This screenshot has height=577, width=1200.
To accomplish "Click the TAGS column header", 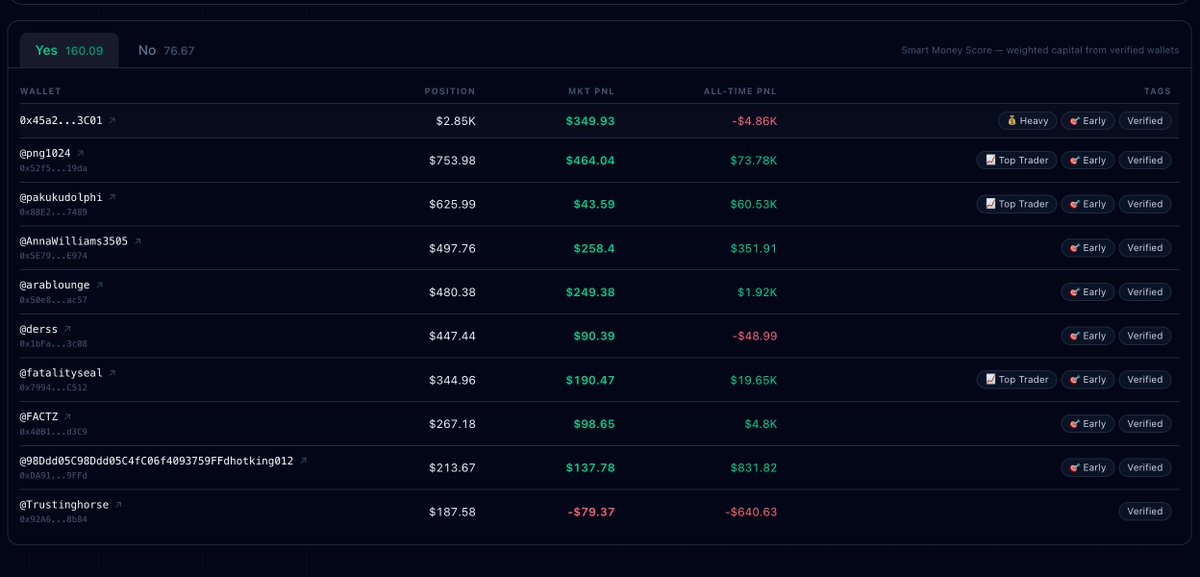I will [x=1158, y=91].
